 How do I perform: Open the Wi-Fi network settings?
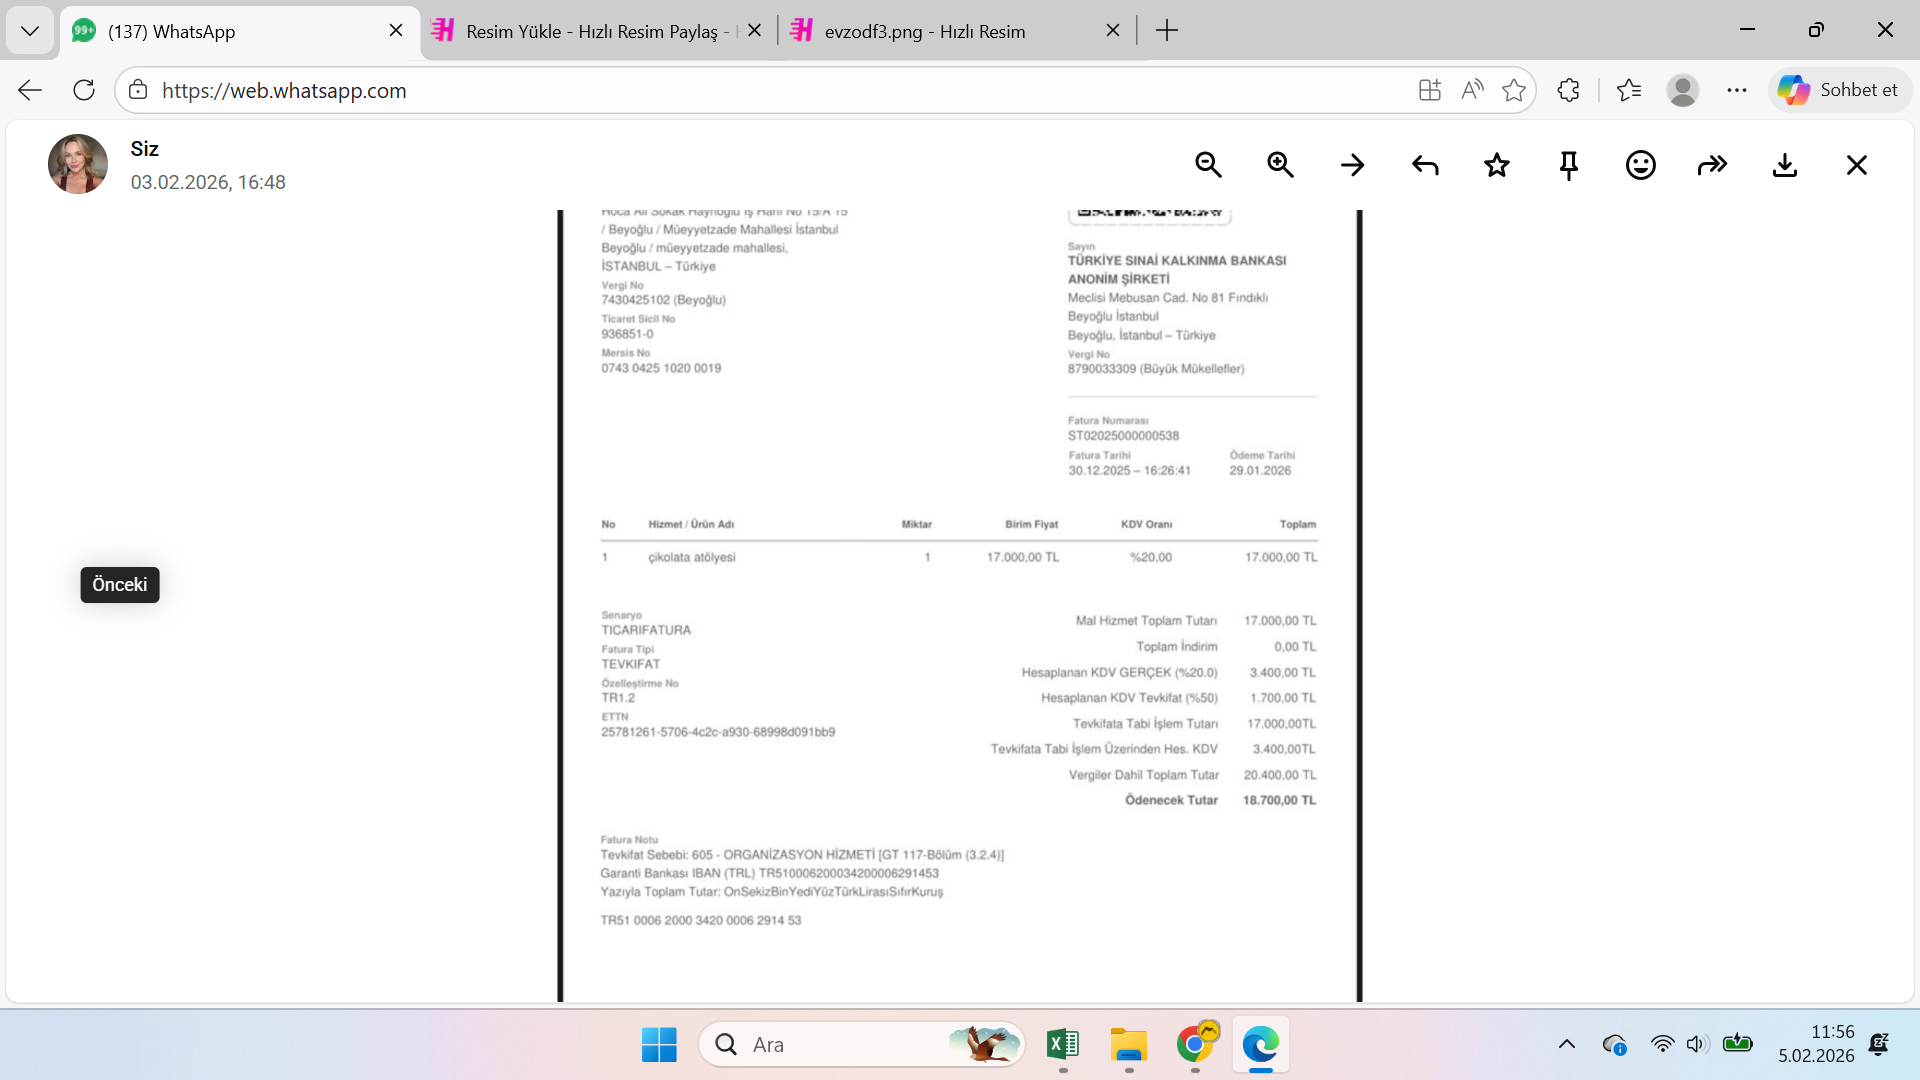pos(1662,1045)
